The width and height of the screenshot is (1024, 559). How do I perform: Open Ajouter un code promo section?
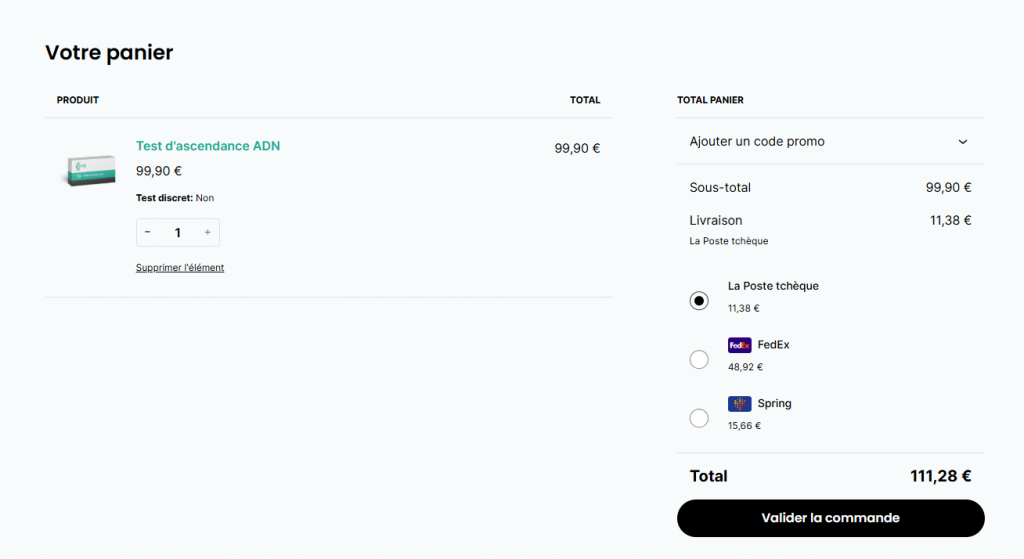pos(757,142)
